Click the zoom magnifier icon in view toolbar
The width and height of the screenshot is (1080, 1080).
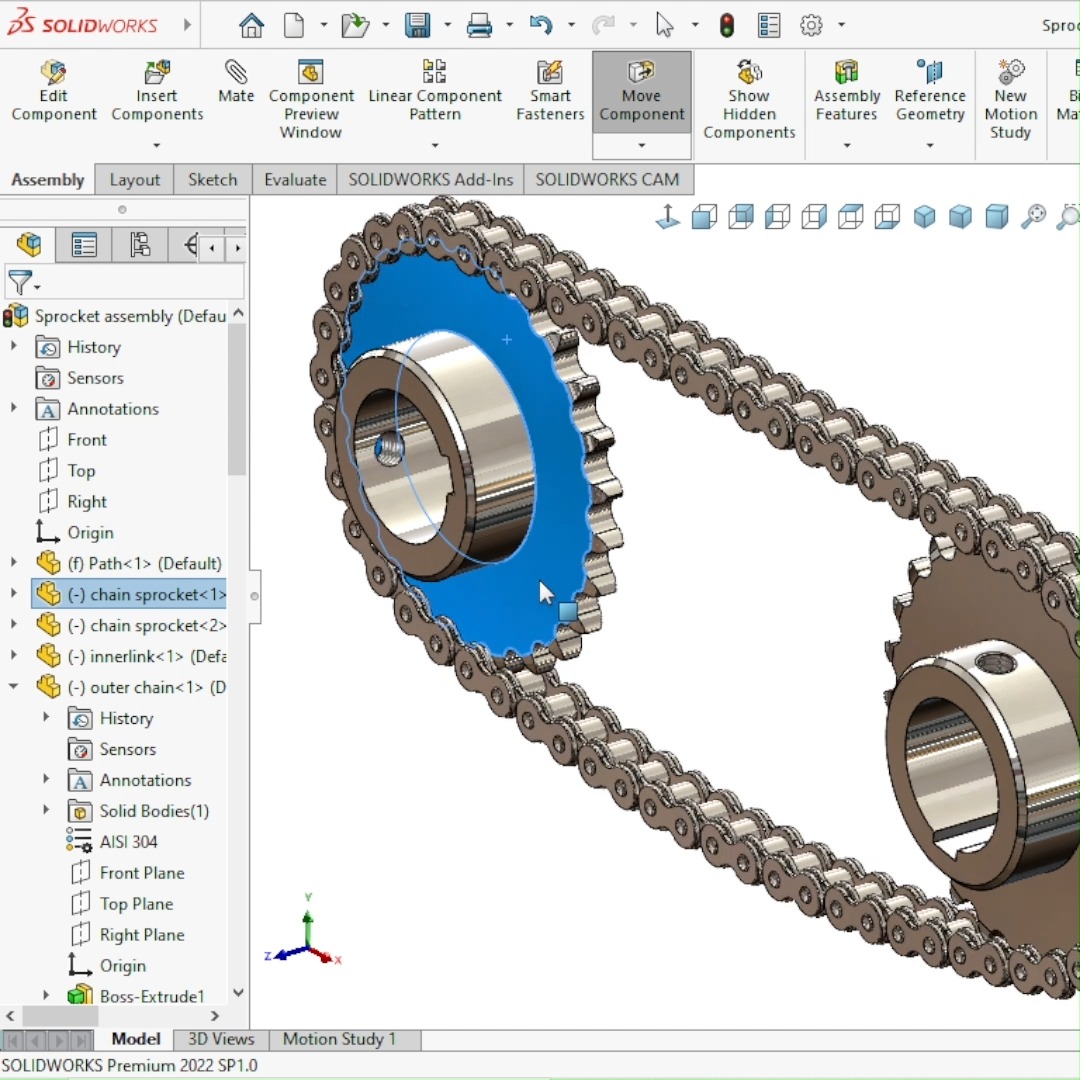(x=1033, y=216)
